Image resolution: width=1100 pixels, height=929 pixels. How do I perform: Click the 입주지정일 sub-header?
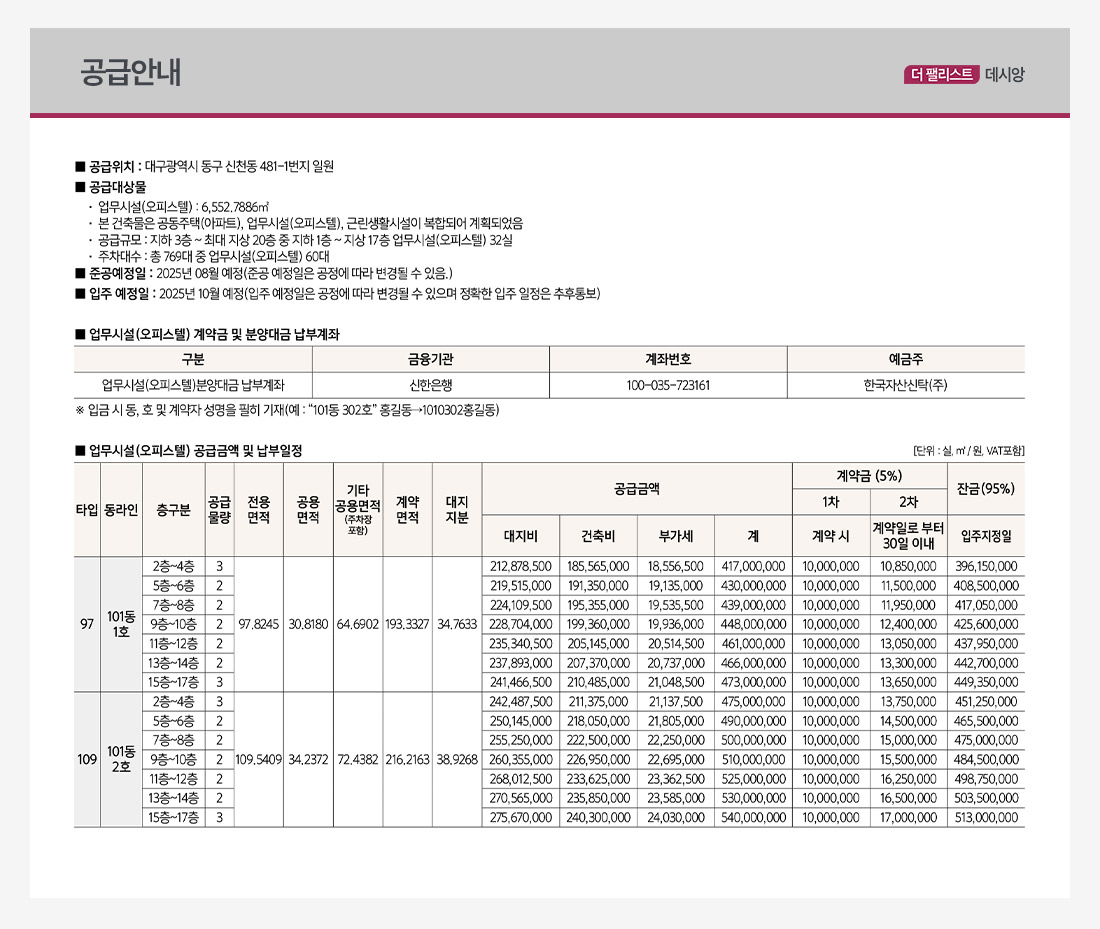(x=985, y=536)
